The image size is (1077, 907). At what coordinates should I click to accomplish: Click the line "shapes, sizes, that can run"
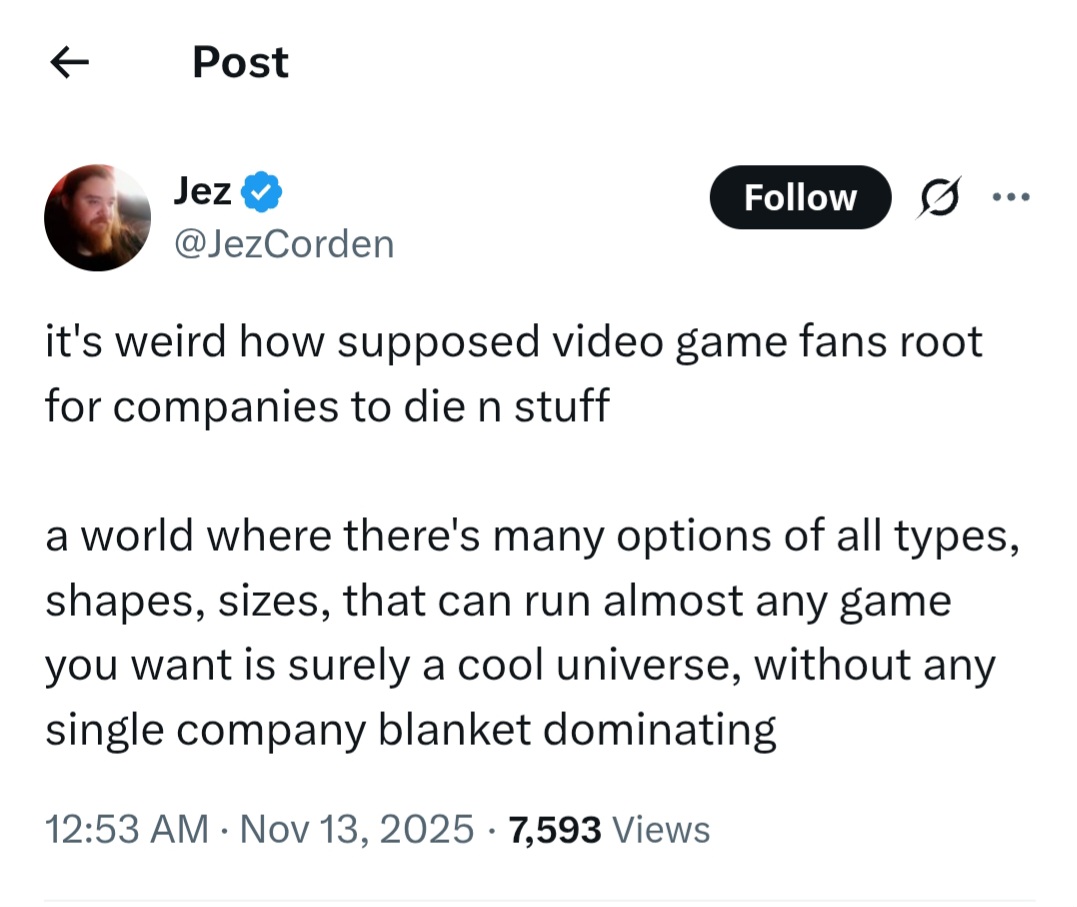point(498,602)
